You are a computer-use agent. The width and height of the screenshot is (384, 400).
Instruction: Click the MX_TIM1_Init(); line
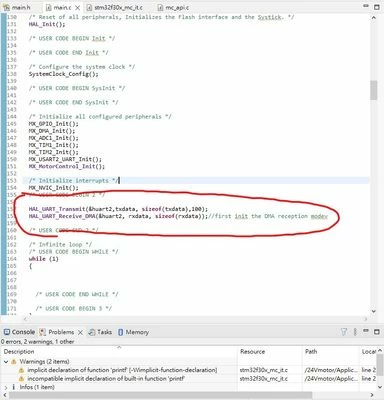click(x=54, y=145)
